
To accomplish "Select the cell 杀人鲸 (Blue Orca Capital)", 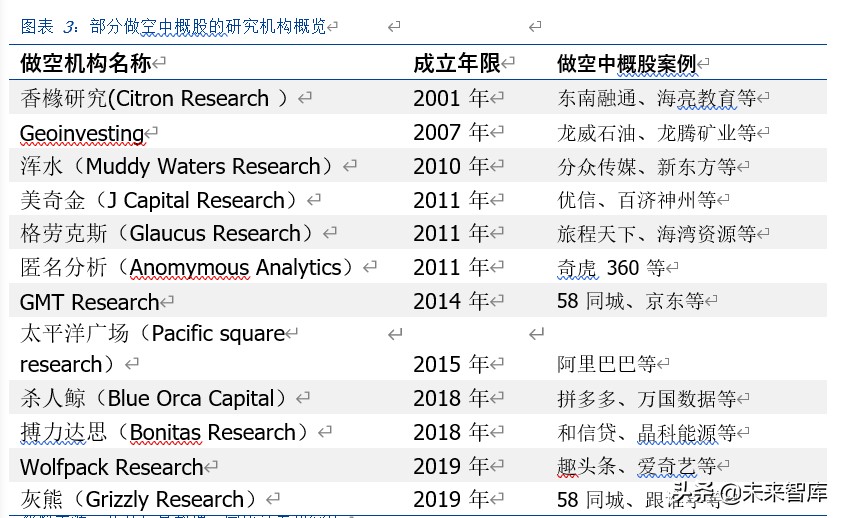I will pos(153,398).
